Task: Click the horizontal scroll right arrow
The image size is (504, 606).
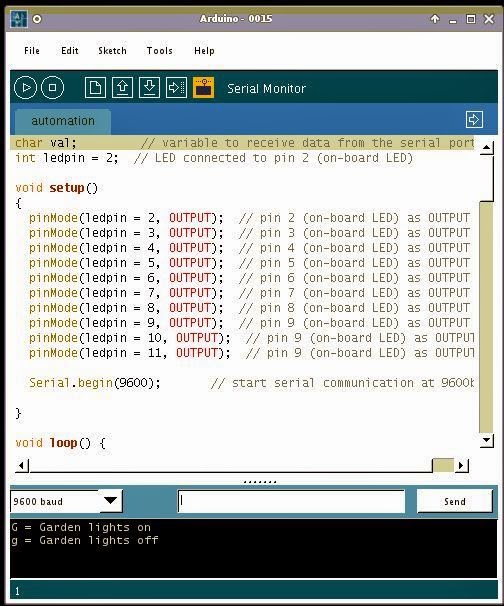Action: tap(461, 466)
